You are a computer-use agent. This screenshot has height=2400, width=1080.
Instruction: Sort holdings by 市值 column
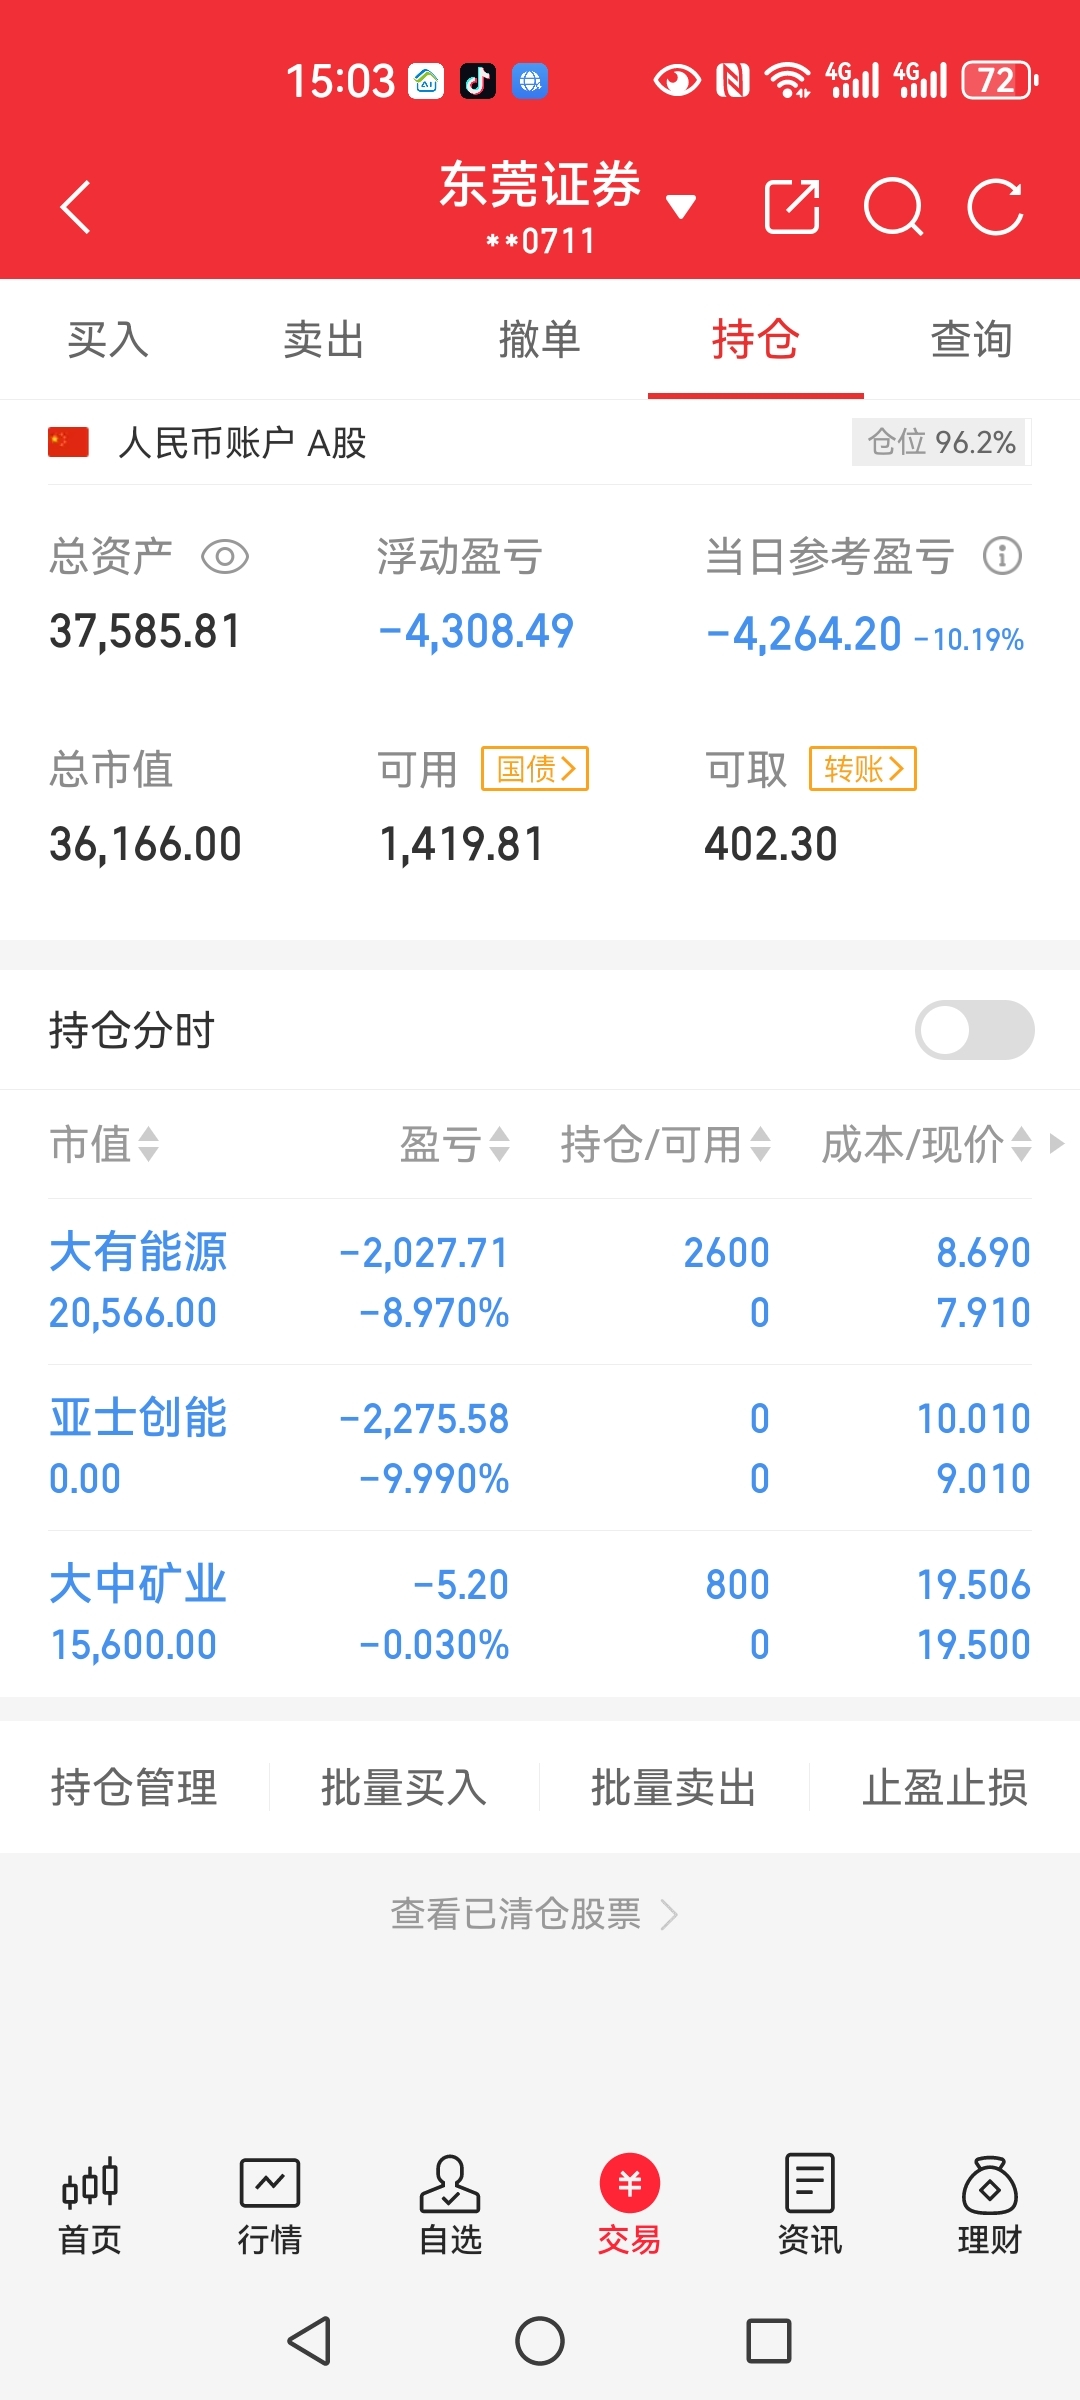click(x=104, y=1144)
